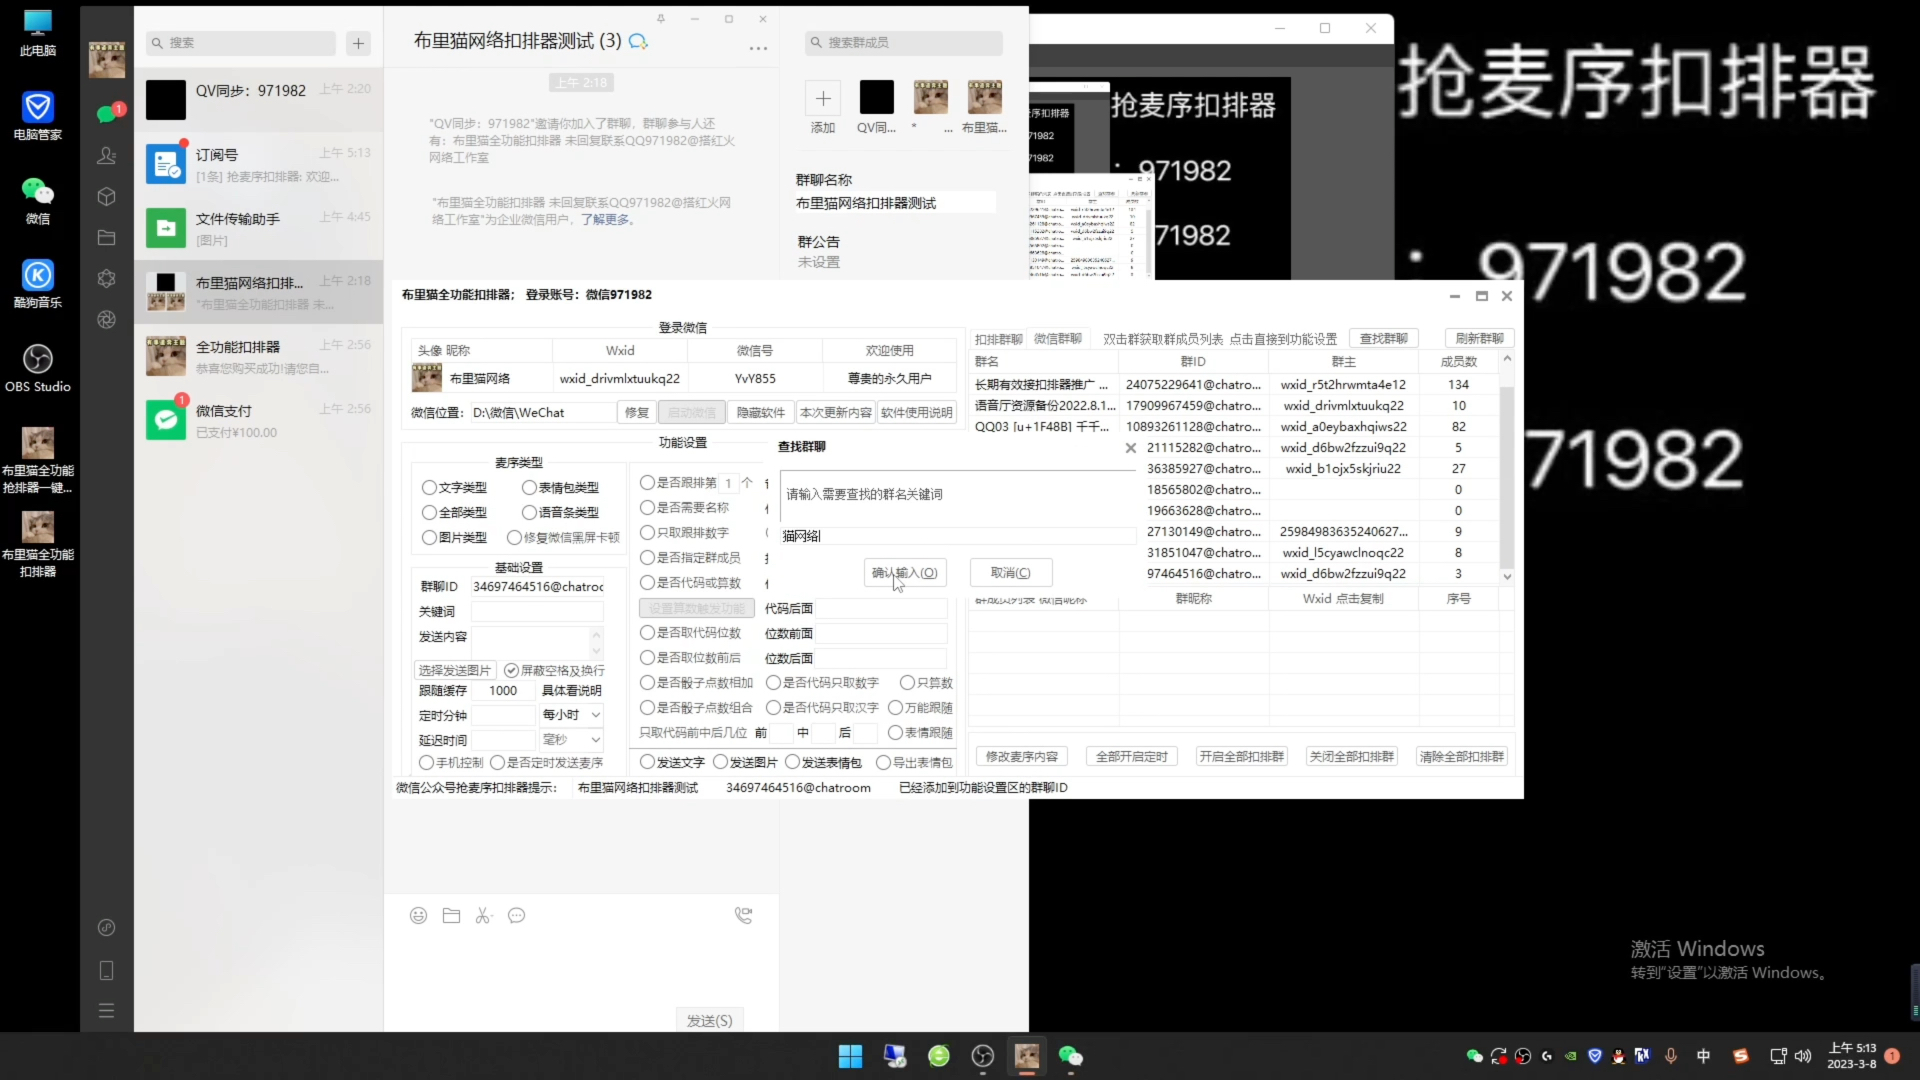
Task: Click plus button beside WeChat search
Action: click(x=358, y=43)
